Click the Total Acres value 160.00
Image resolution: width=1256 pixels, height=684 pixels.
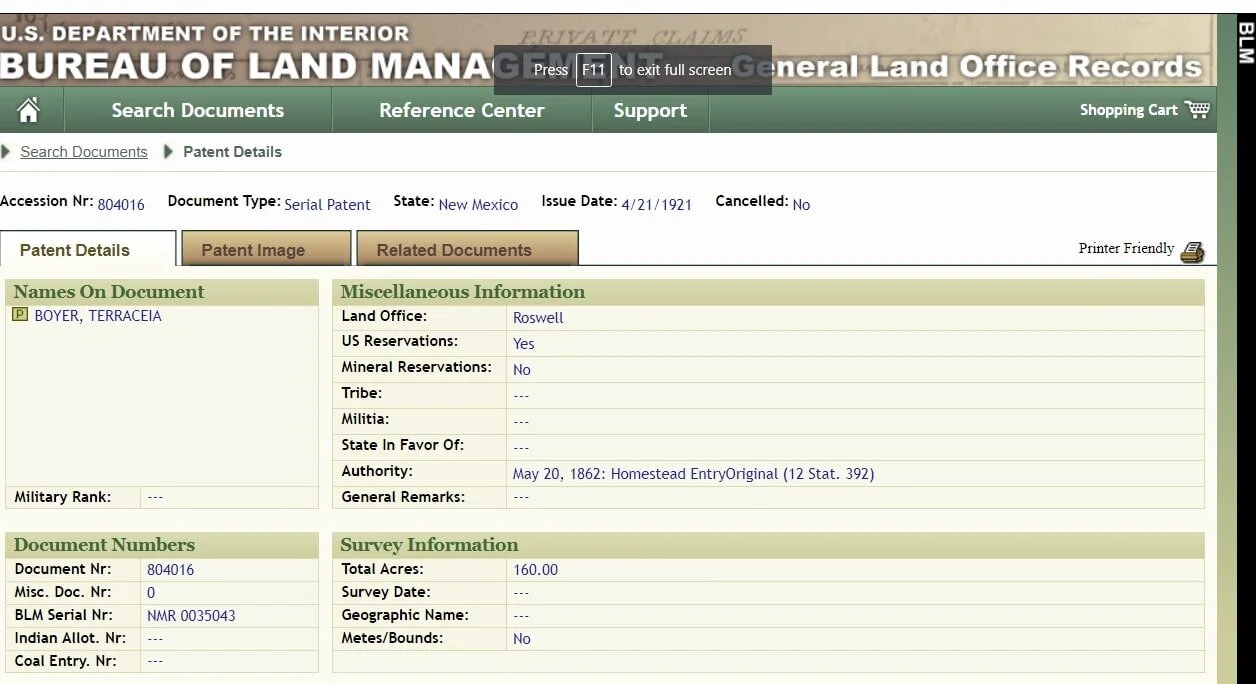(x=535, y=570)
